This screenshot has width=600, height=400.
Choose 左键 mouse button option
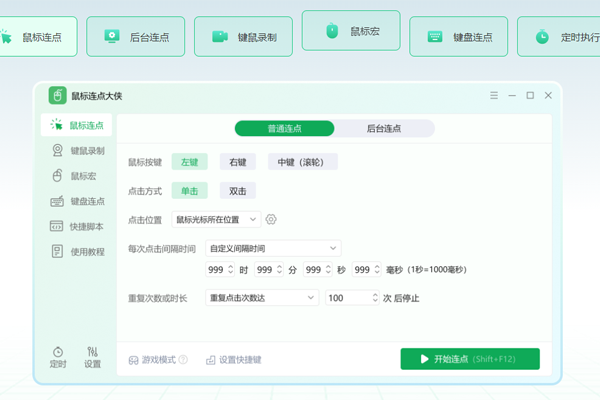[189, 162]
